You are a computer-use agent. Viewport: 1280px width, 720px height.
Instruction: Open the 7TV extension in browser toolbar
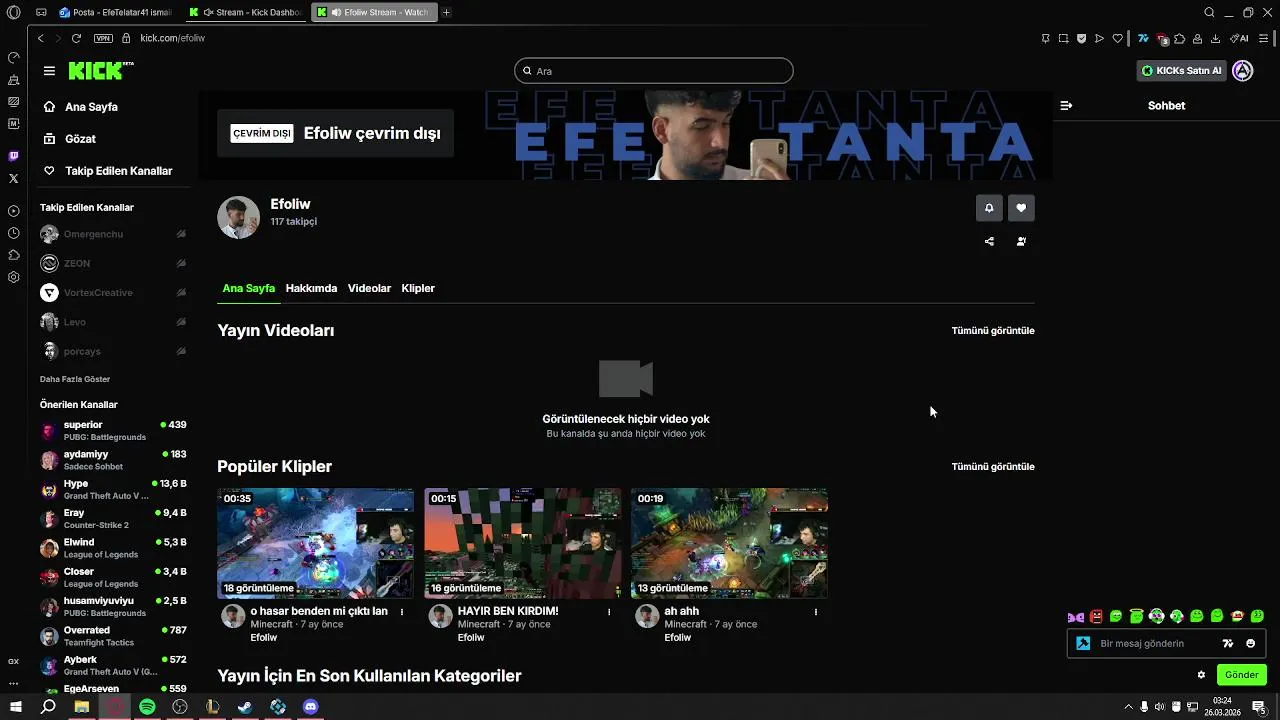[x=1143, y=38]
